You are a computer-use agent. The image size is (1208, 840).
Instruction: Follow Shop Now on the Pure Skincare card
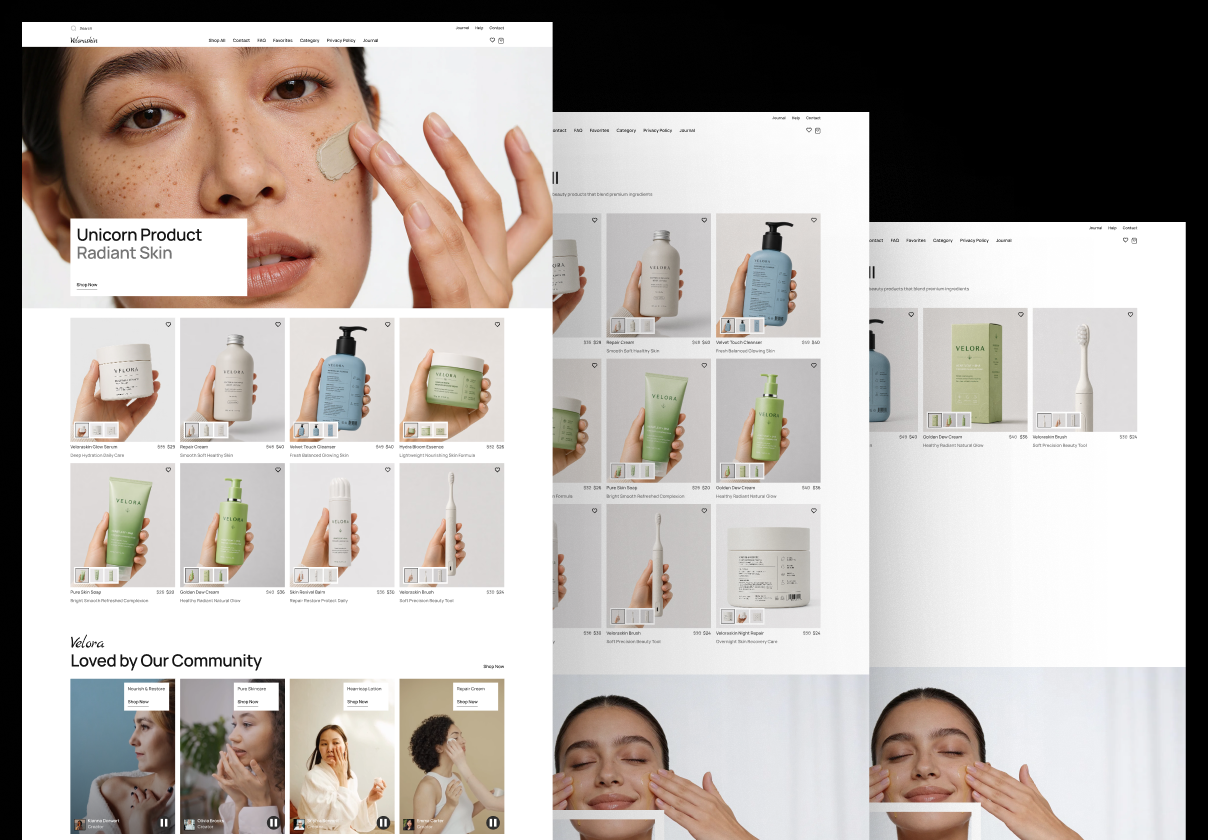(x=248, y=702)
